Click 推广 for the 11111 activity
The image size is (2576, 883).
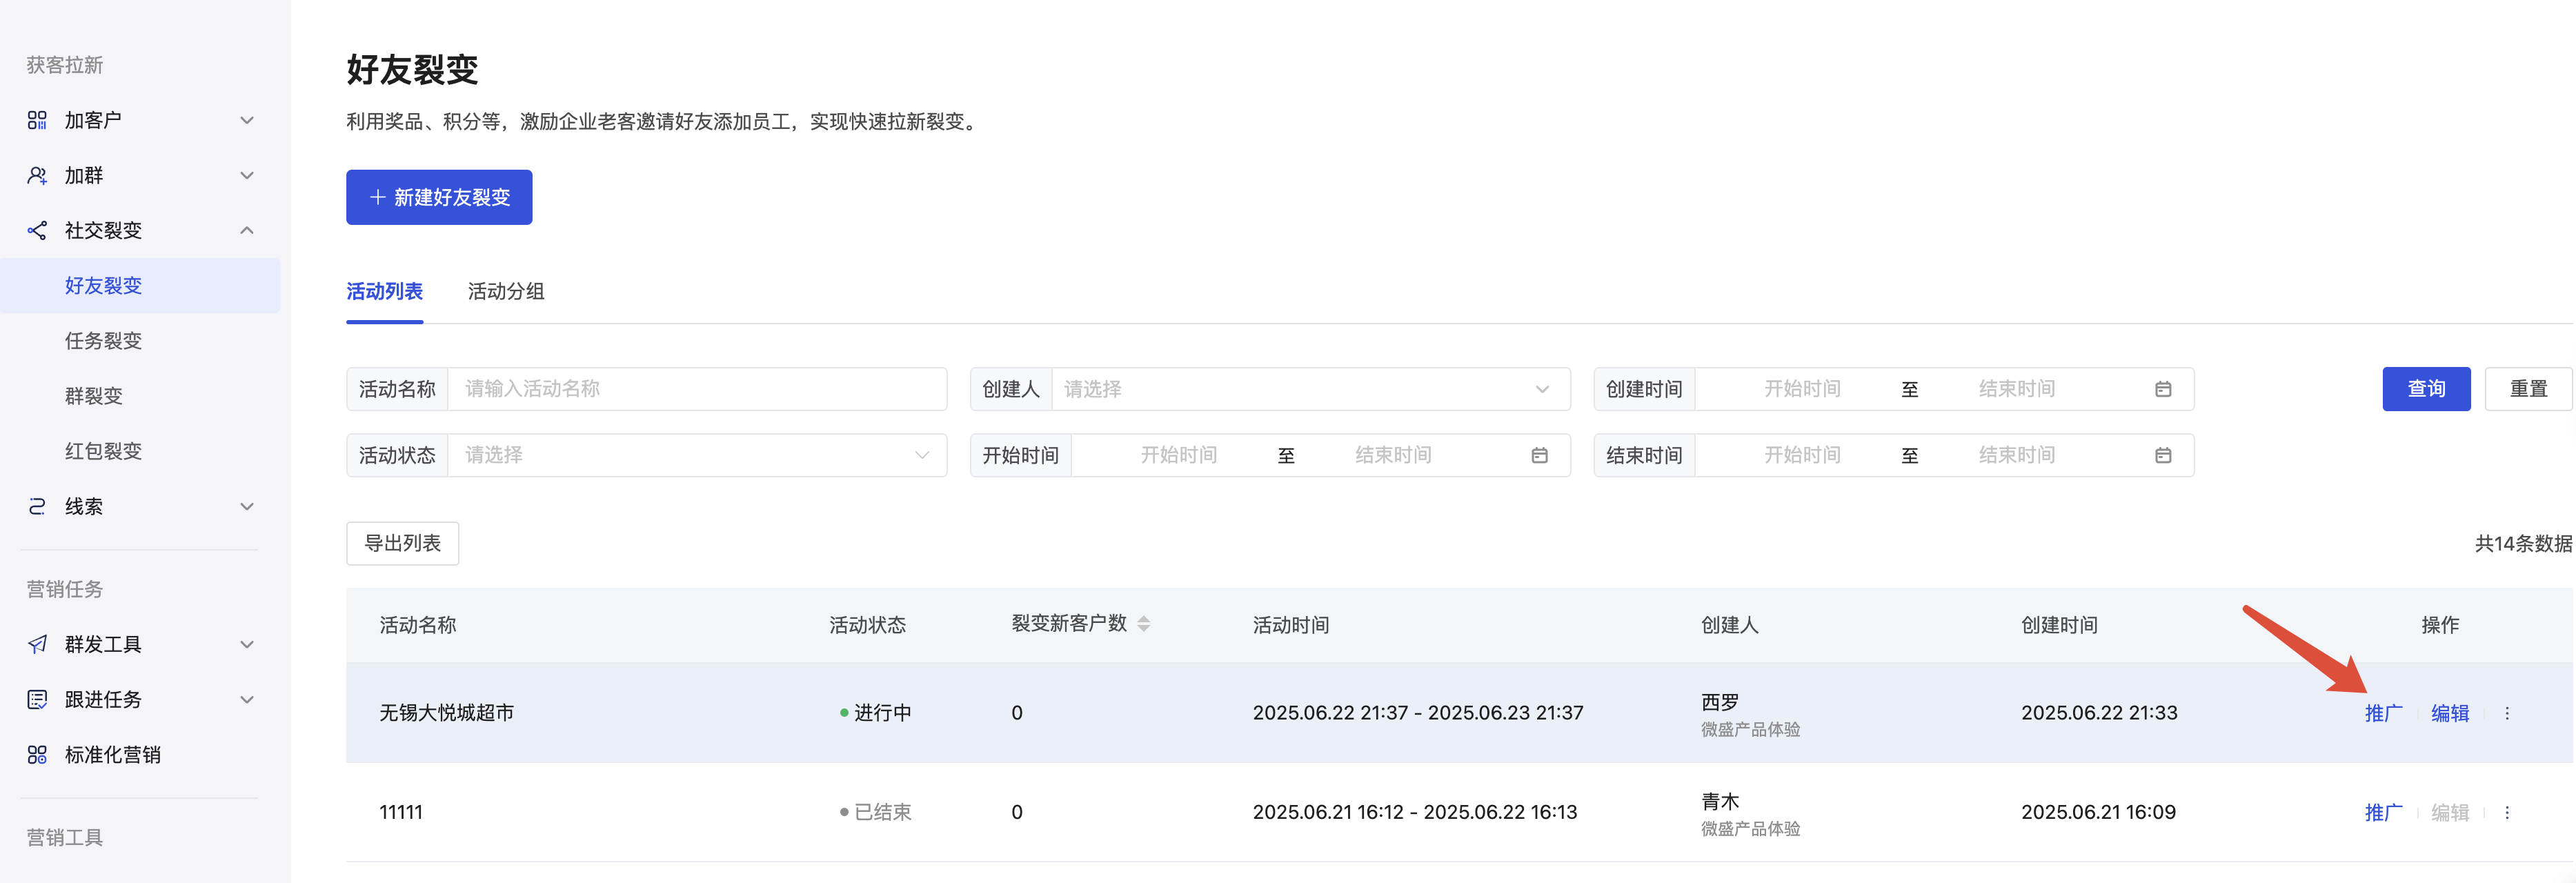[2383, 812]
